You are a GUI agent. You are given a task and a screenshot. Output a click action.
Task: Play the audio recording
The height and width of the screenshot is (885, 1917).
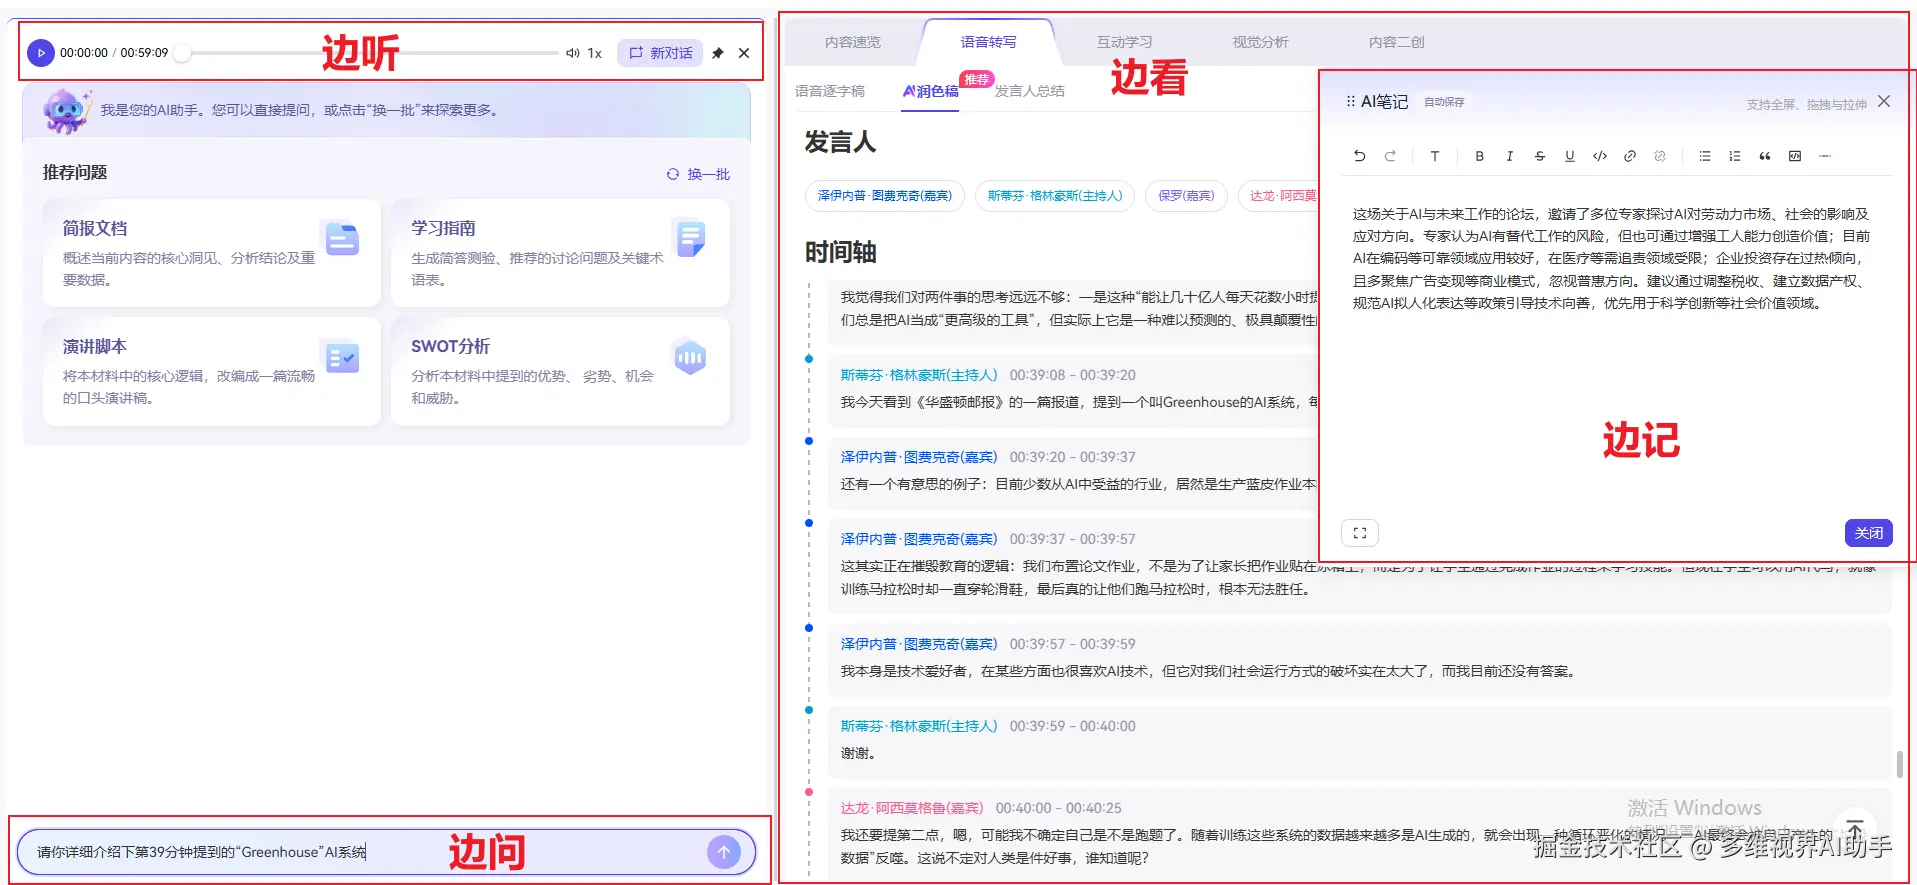[x=40, y=53]
